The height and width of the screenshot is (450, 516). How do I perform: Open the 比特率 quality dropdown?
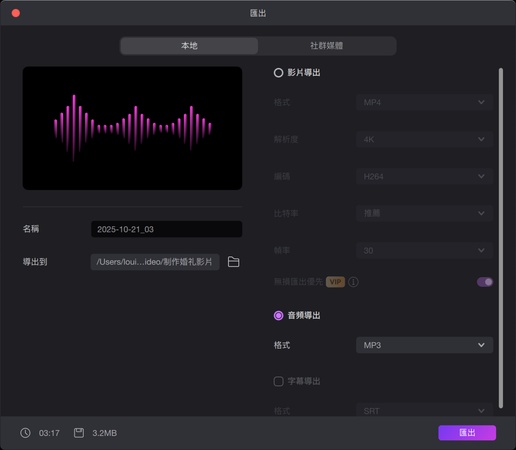coord(424,213)
